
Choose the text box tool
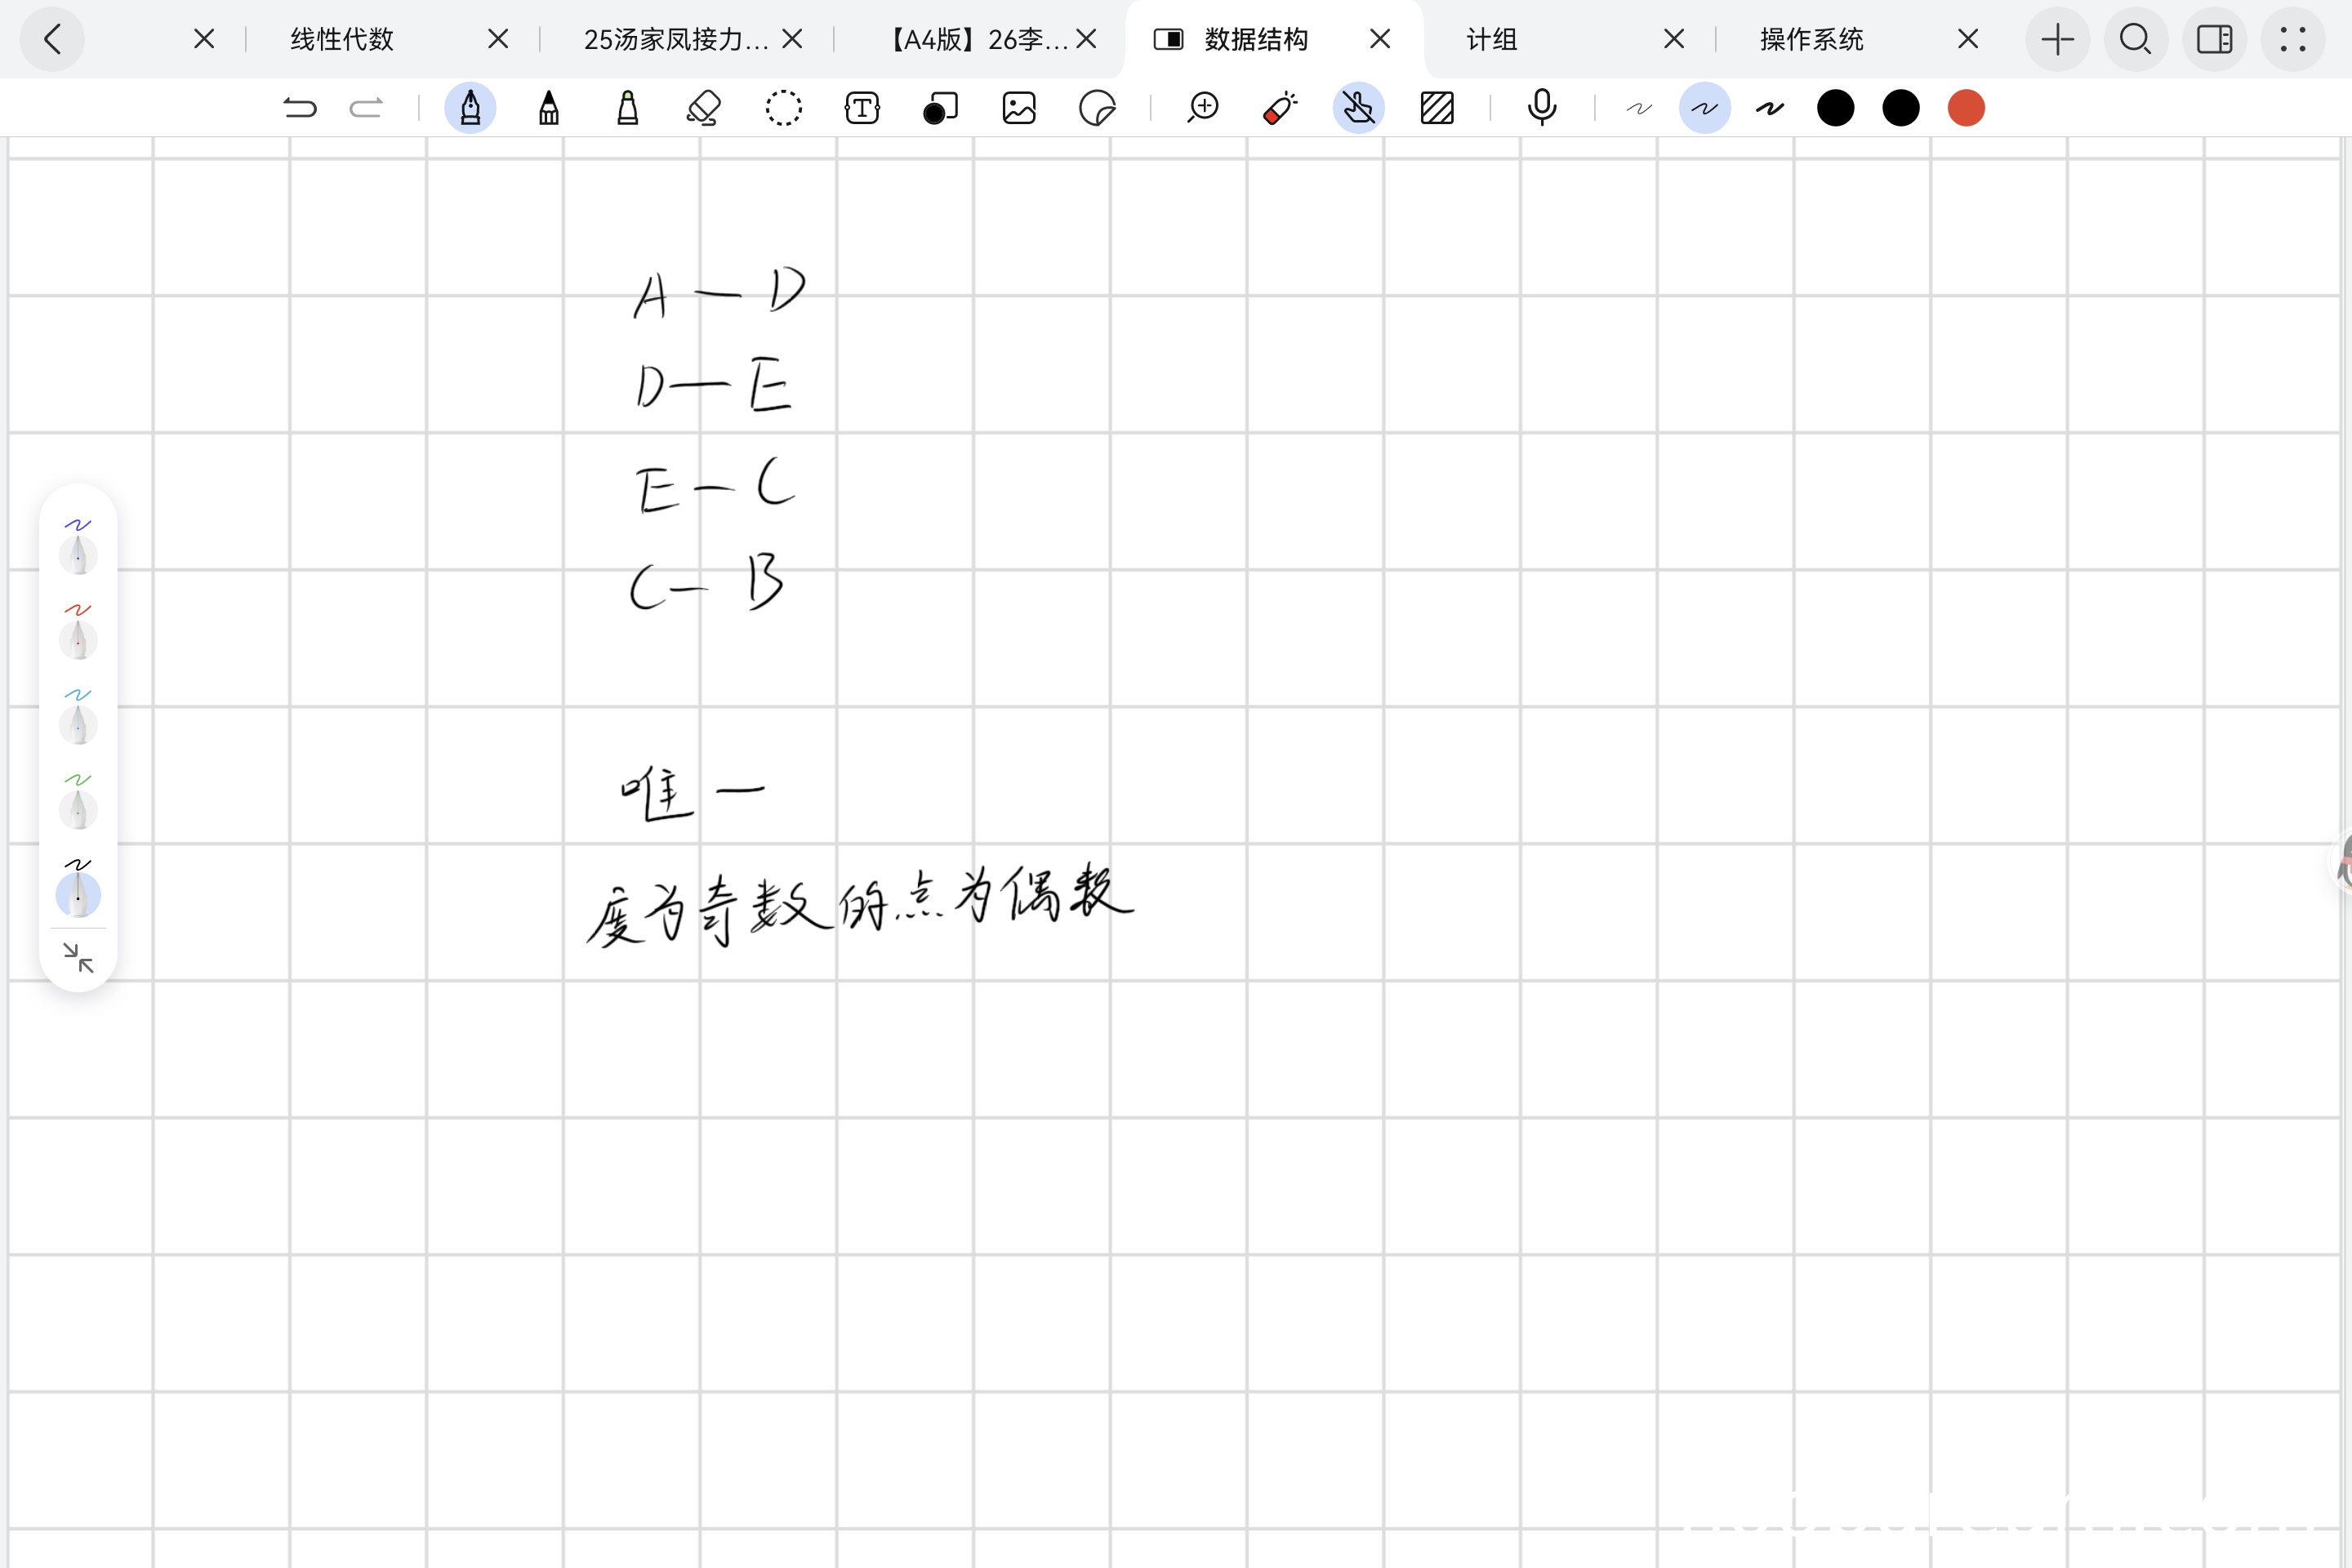coord(862,108)
